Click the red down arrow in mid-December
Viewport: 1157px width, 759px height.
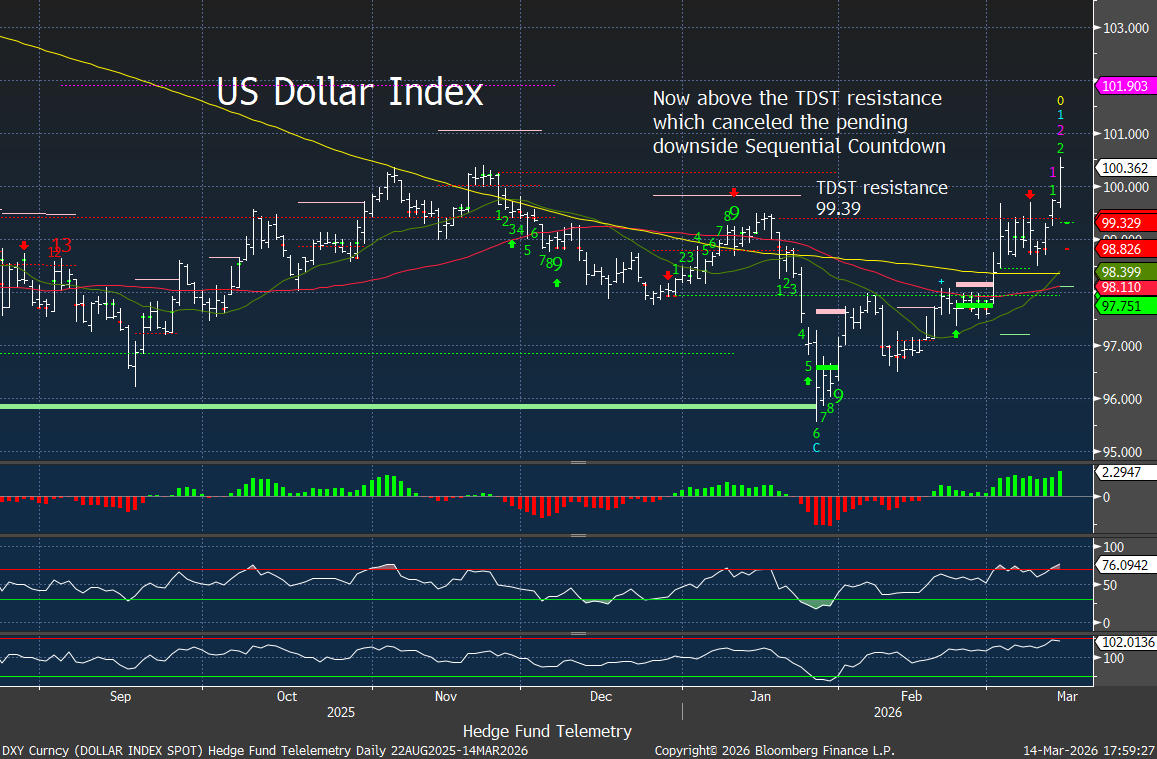click(668, 276)
